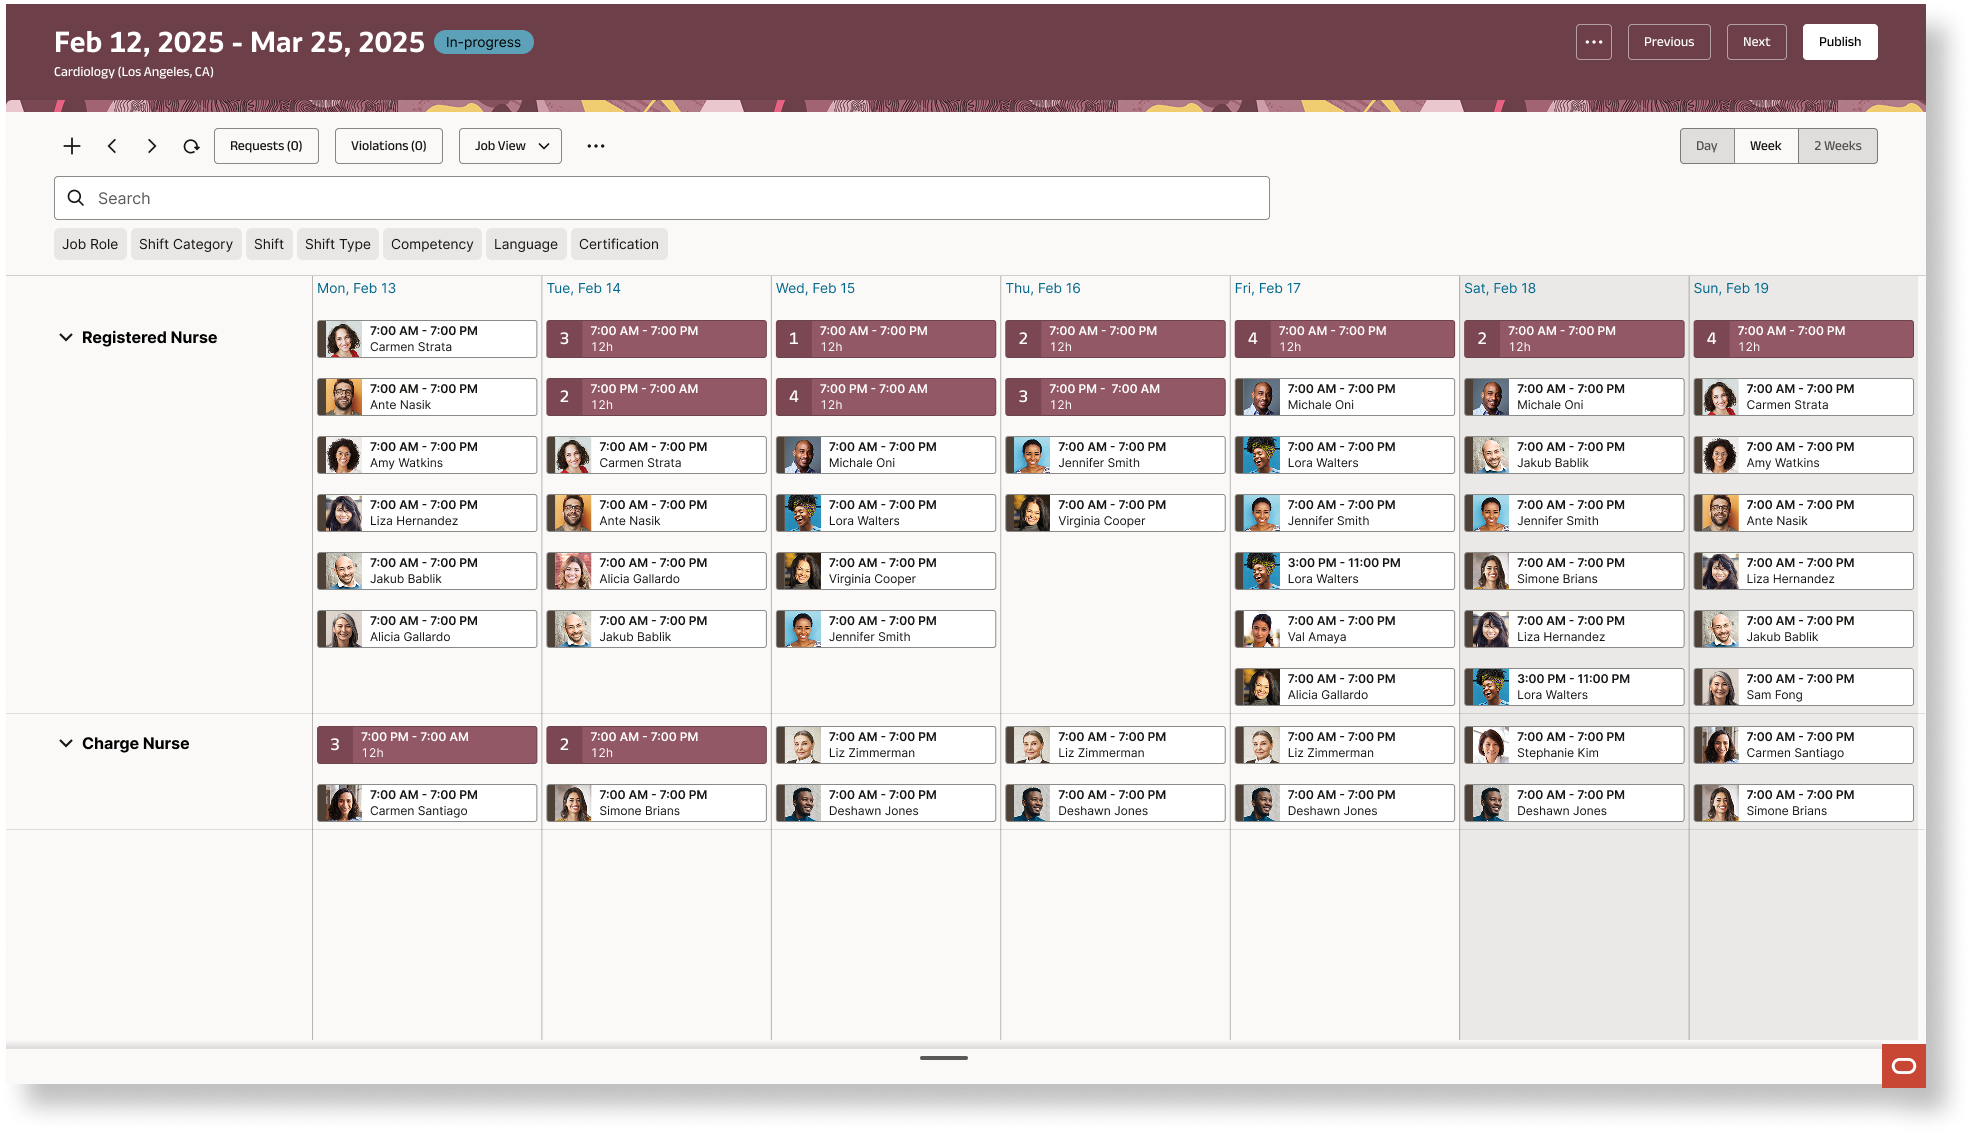Click Val Amaya's avatar on Fri, Feb 17

tap(1260, 629)
